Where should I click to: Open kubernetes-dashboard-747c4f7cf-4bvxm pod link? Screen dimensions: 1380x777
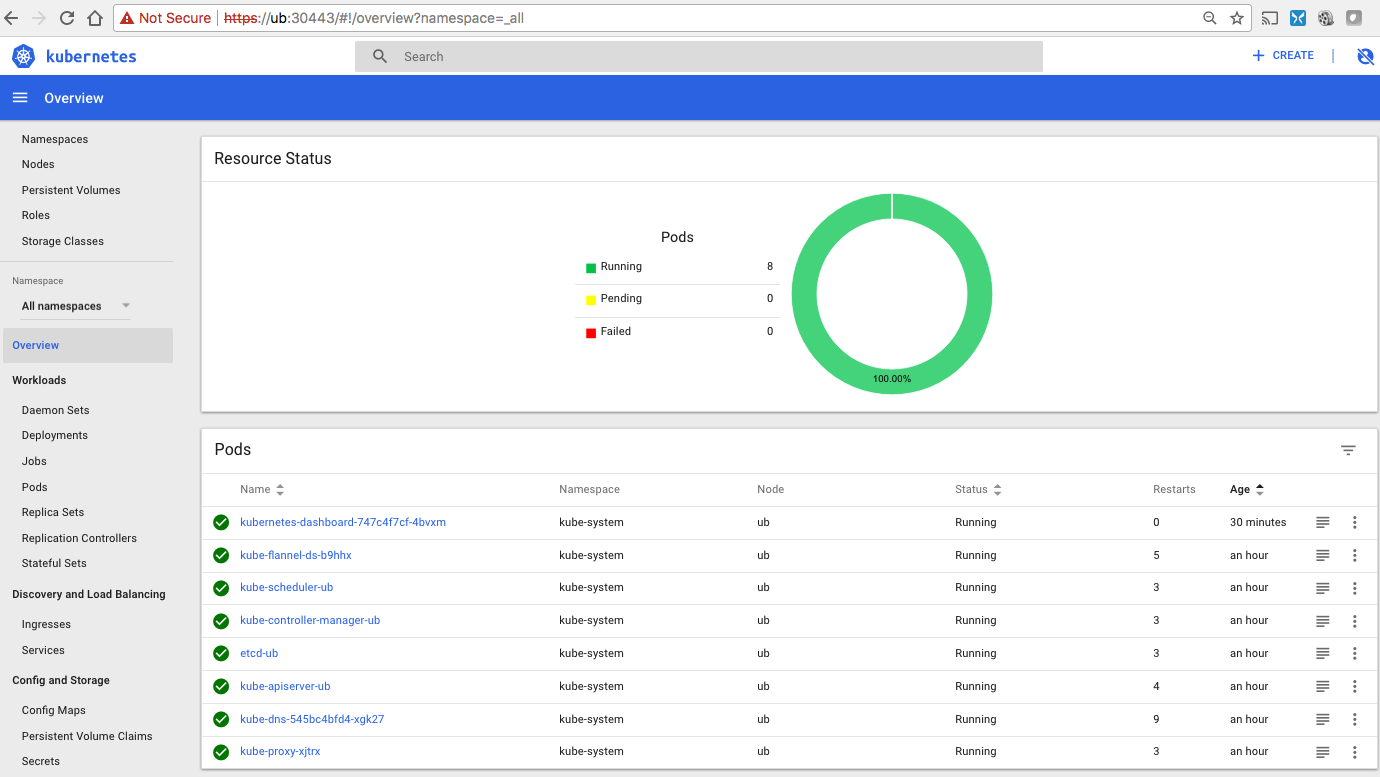[343, 522]
